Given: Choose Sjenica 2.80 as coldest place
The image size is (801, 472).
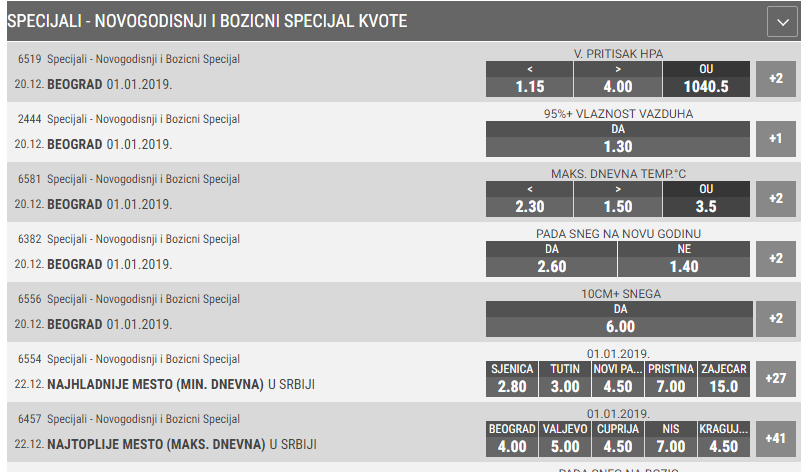Looking at the screenshot, I should pyautogui.click(x=512, y=379).
